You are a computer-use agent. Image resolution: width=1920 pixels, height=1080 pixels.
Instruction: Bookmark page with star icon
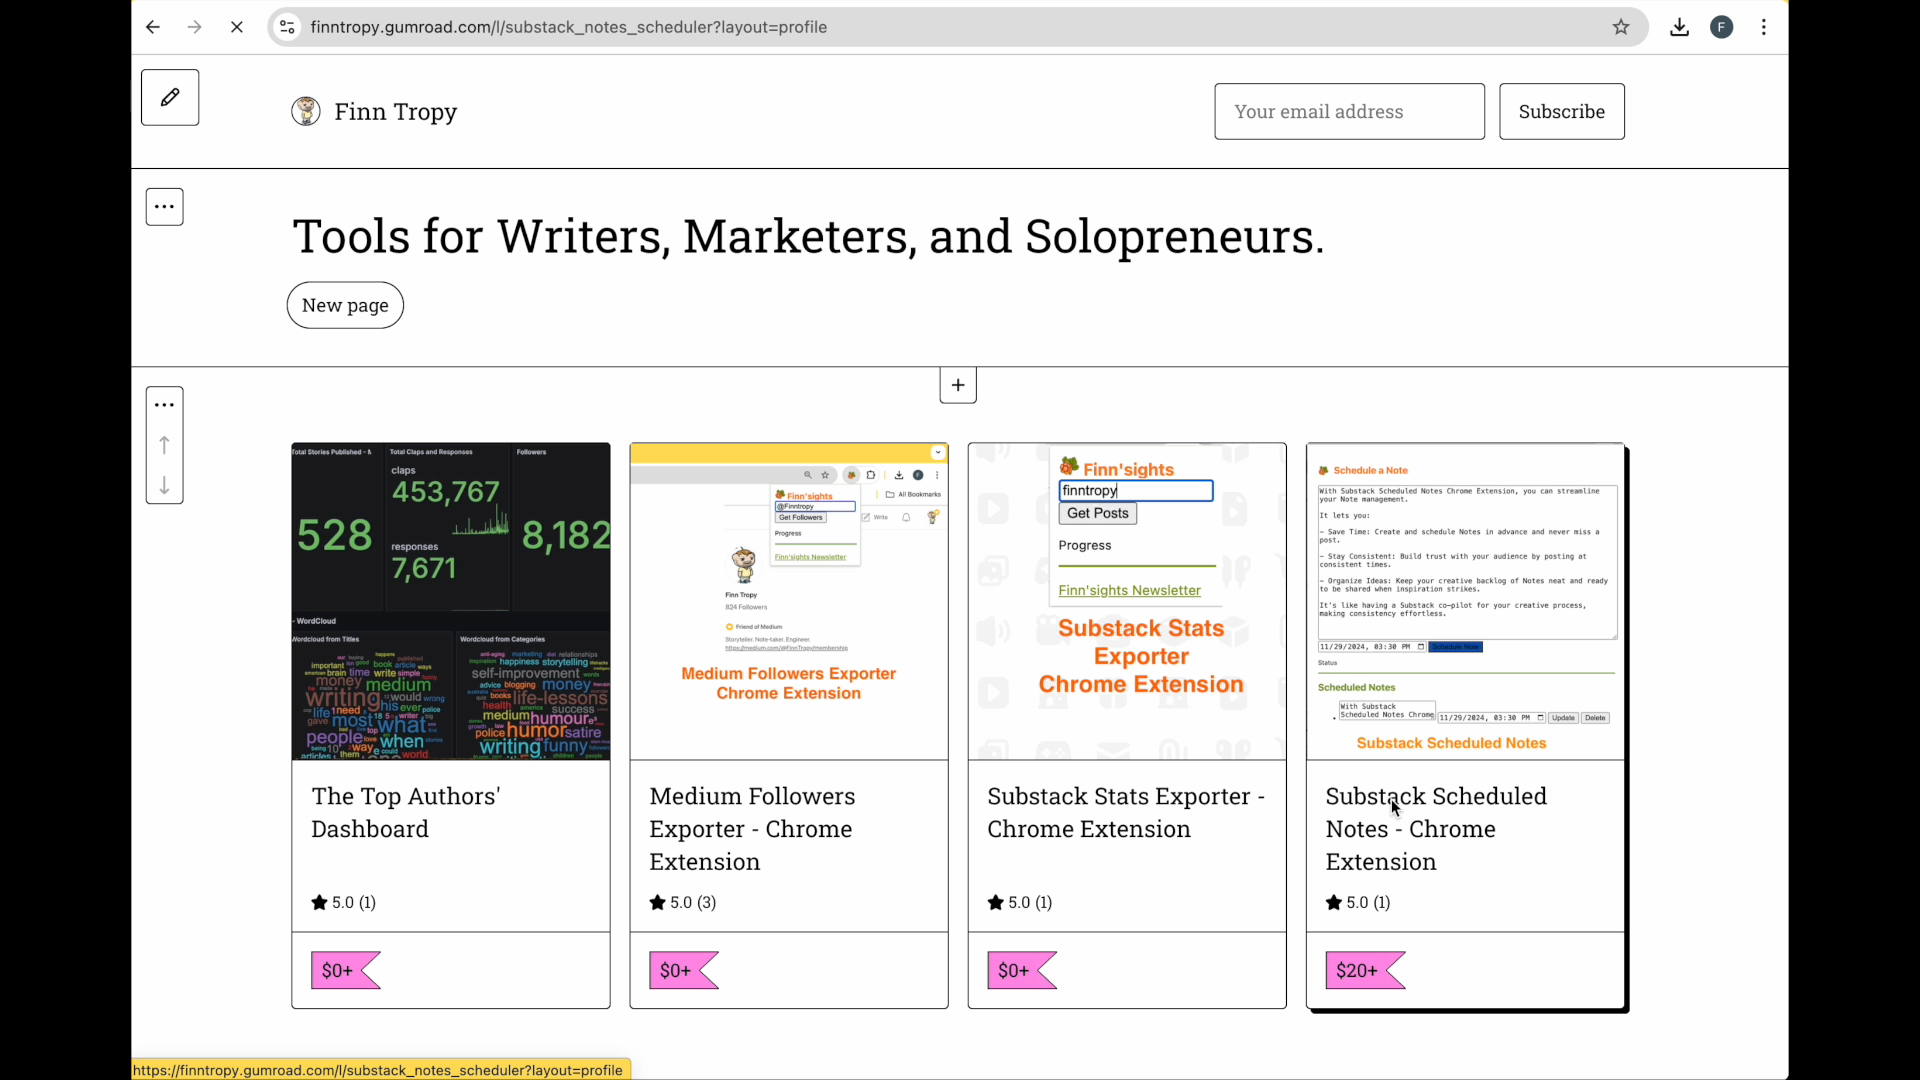(x=1621, y=27)
